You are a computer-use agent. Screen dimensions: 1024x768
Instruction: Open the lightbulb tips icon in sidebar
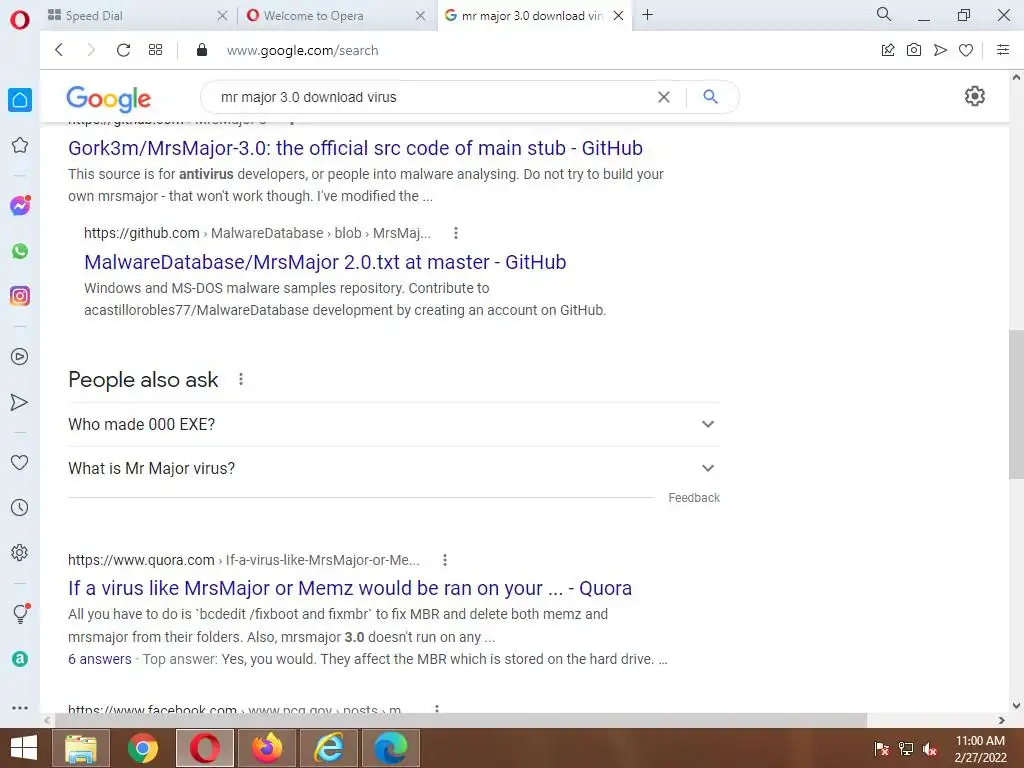click(x=20, y=613)
